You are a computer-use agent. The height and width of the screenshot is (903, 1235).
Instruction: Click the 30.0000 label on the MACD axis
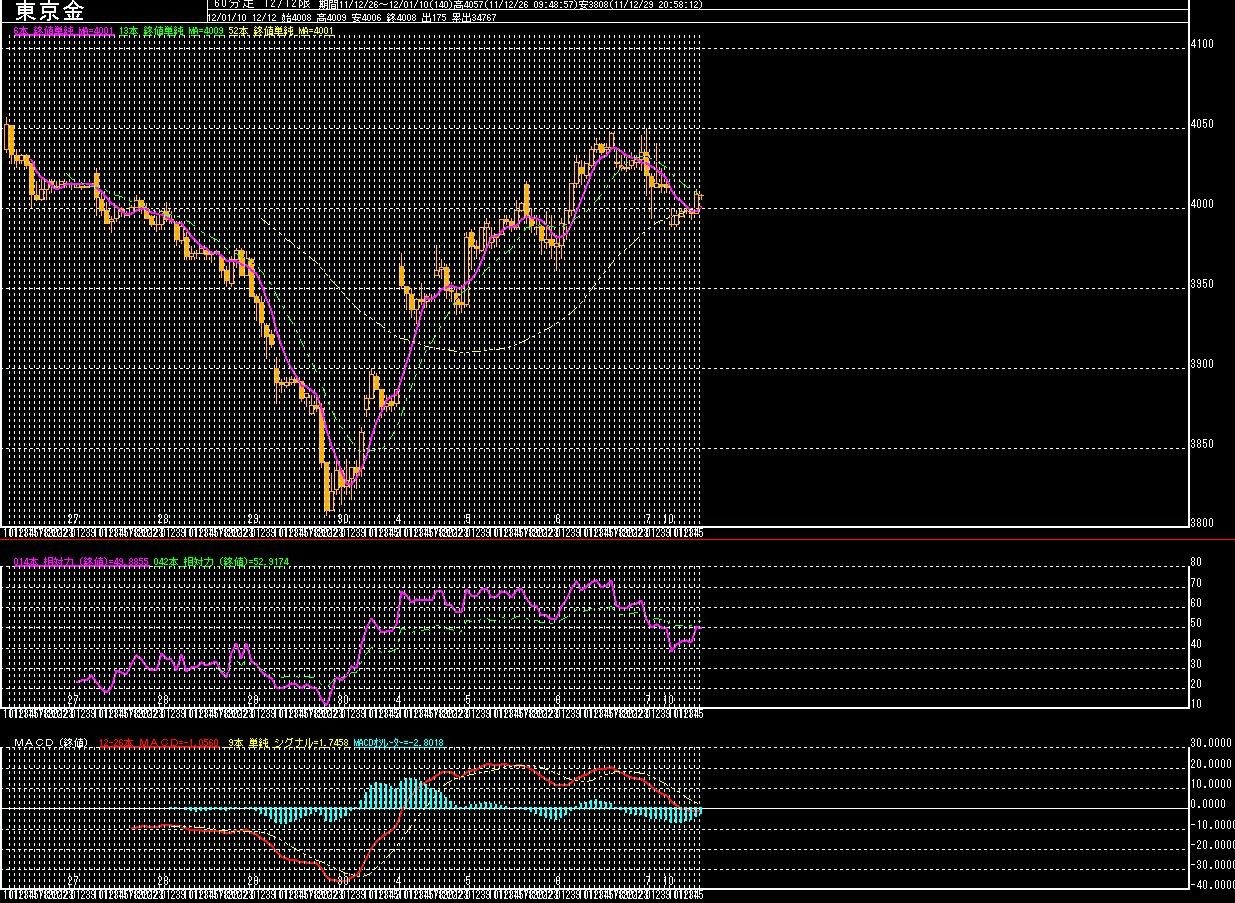(1211, 743)
